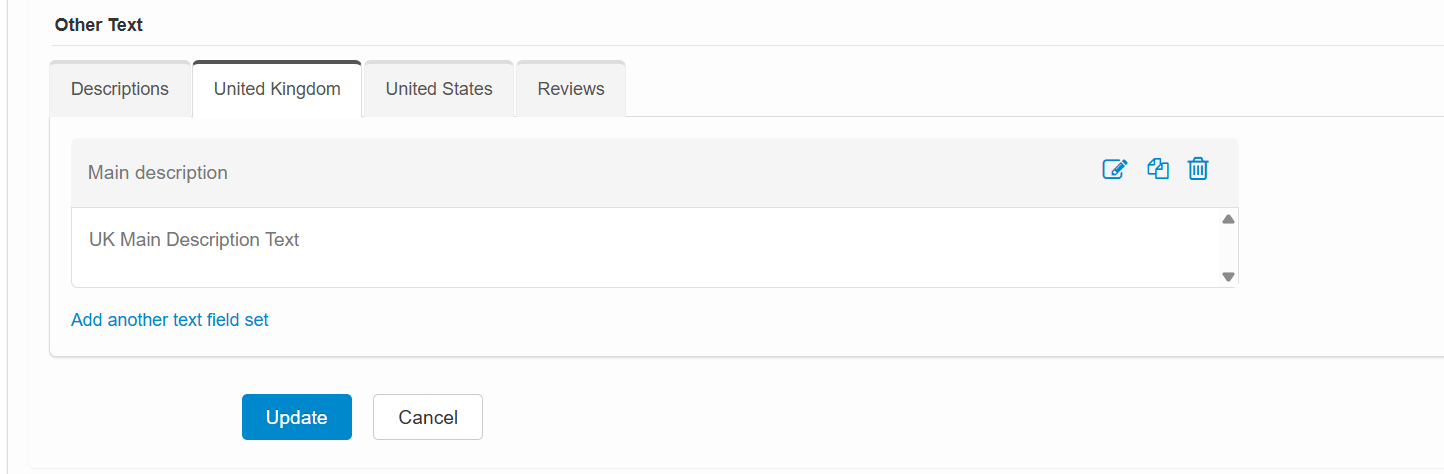Click the scrollbar track between the scroll arrows
This screenshot has width=1444, height=474.
(1229, 248)
